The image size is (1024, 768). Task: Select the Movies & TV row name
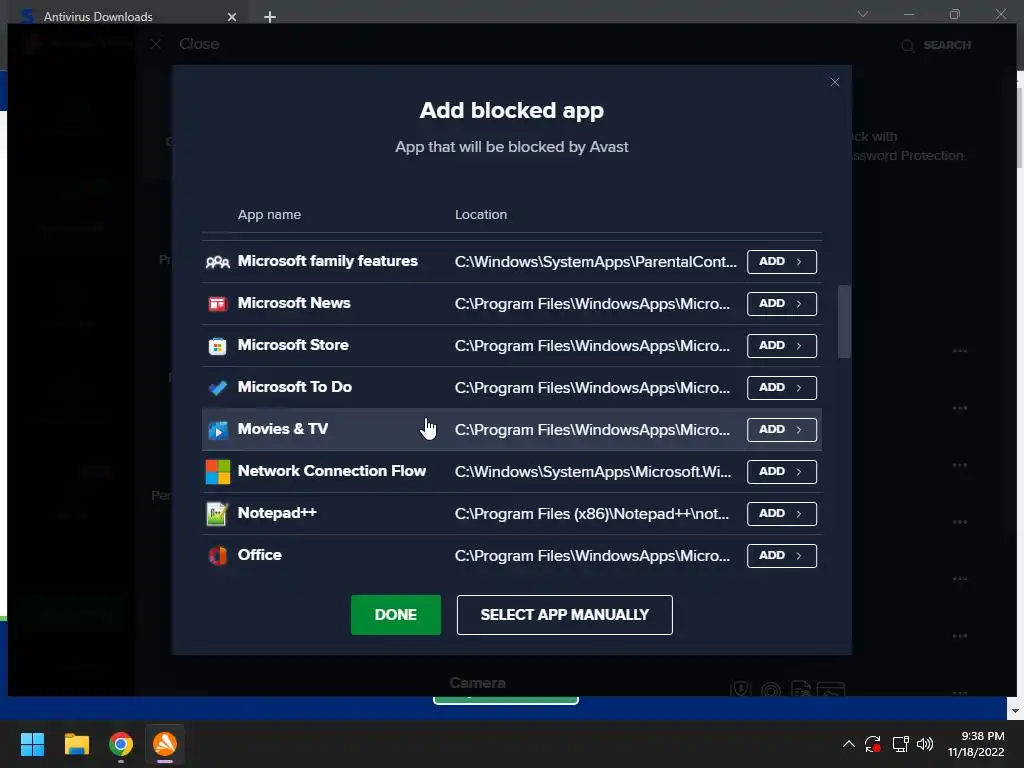pyautogui.click(x=283, y=429)
